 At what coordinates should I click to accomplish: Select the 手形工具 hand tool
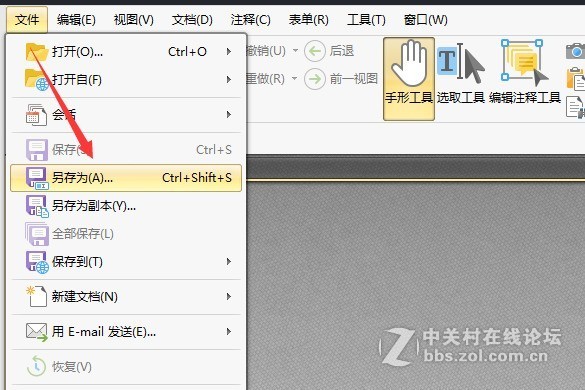(x=409, y=78)
